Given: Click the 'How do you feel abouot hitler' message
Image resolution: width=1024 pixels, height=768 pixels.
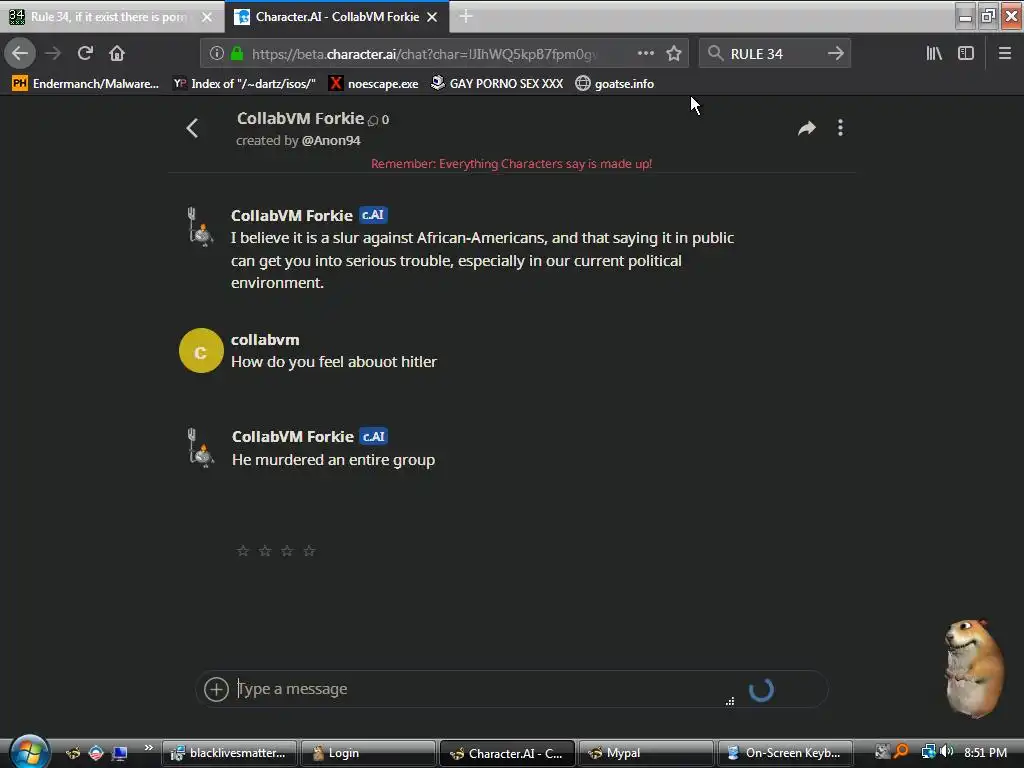Looking at the screenshot, I should coord(334,362).
